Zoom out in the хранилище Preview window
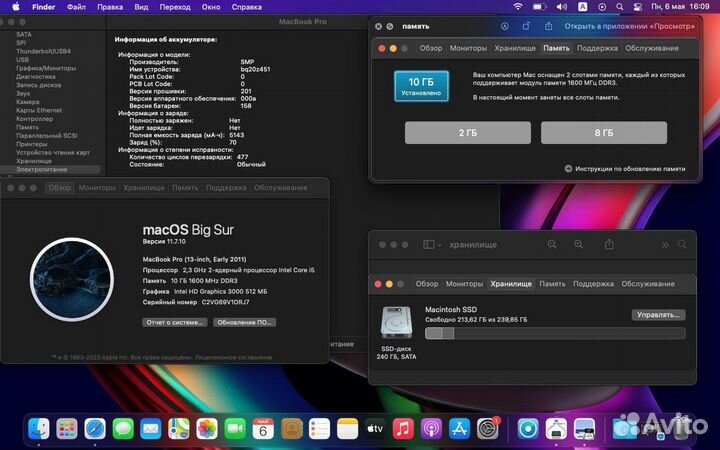This screenshot has height=450, width=720. pos(552,245)
